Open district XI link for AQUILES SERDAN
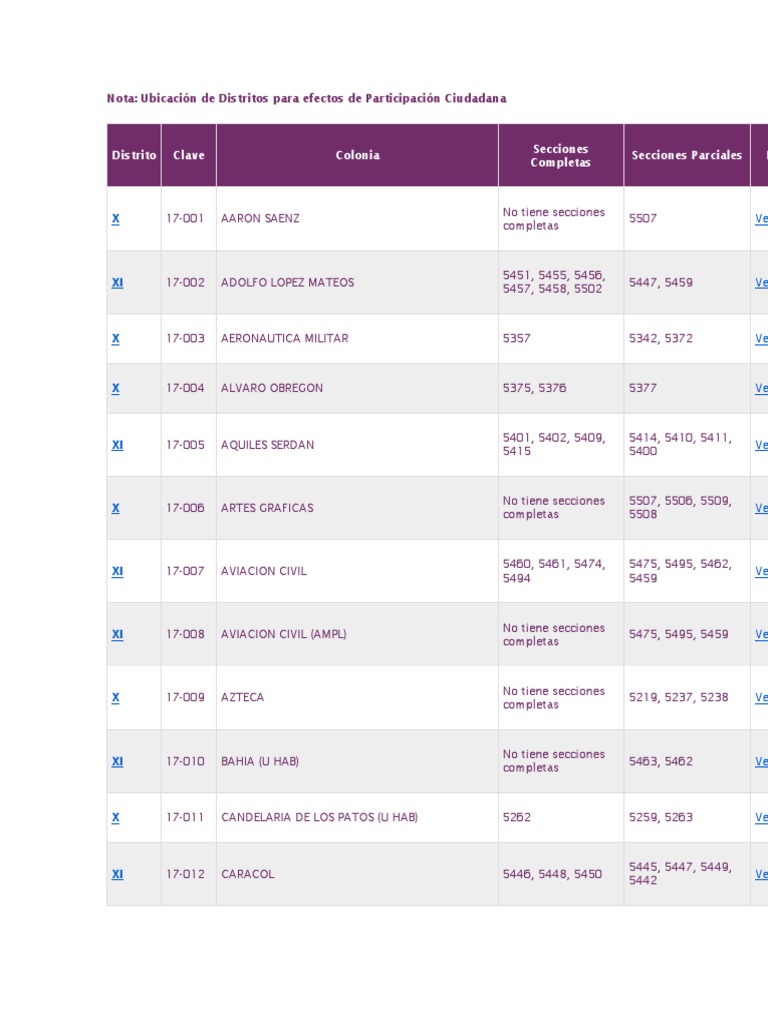The image size is (768, 1024). pos(117,445)
